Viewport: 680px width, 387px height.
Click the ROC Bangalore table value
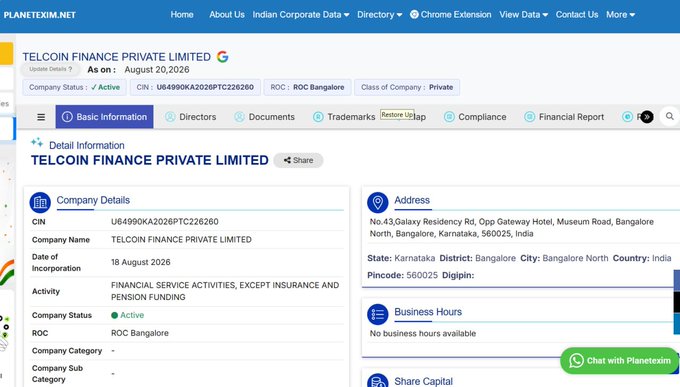pyautogui.click(x=140, y=333)
